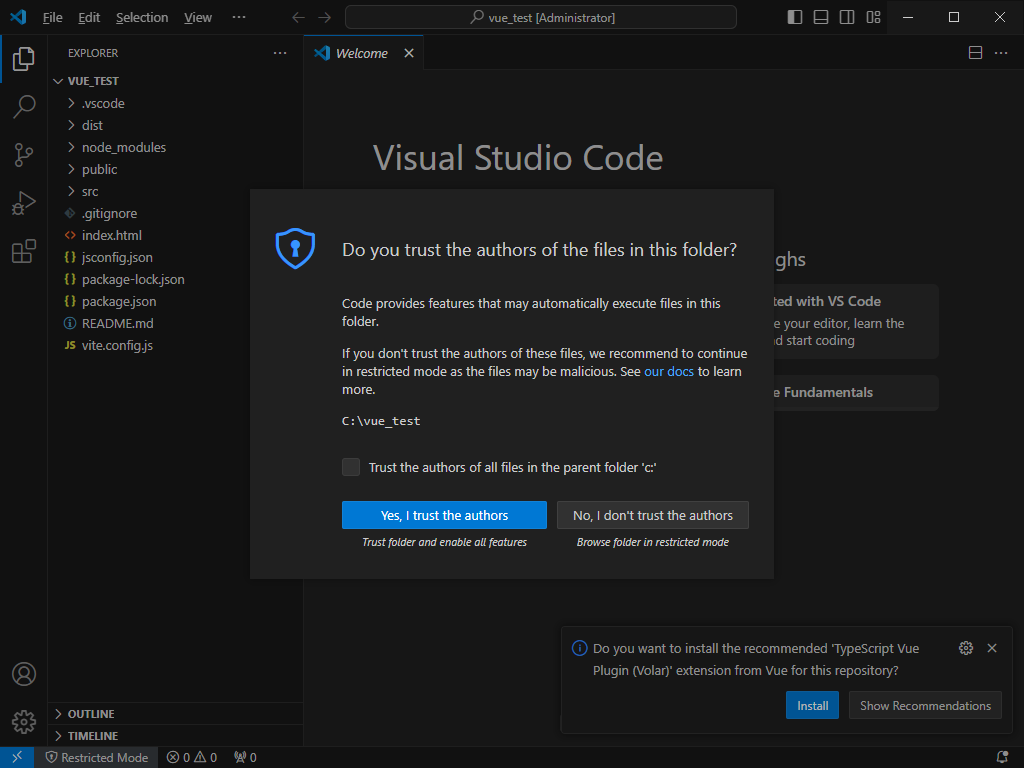The height and width of the screenshot is (768, 1024).
Task: Open the Extensions view
Action: pos(24,251)
